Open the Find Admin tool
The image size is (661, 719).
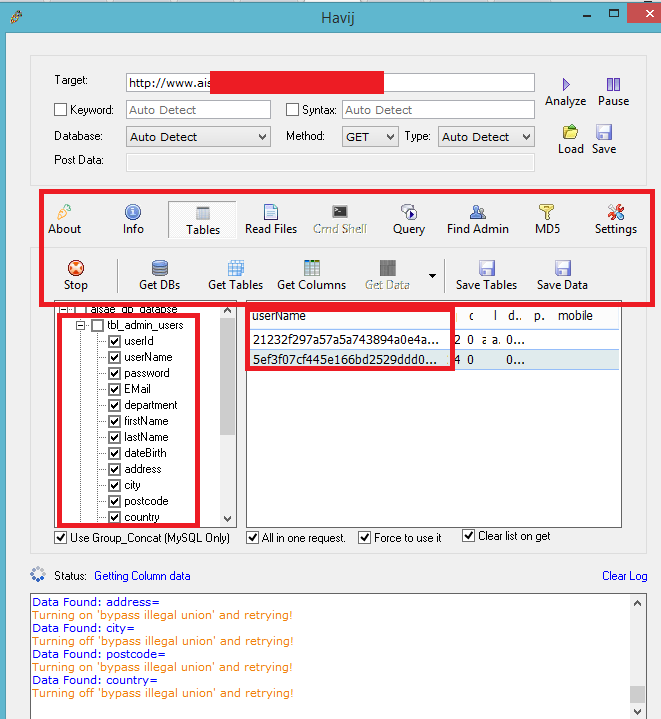coord(478,220)
